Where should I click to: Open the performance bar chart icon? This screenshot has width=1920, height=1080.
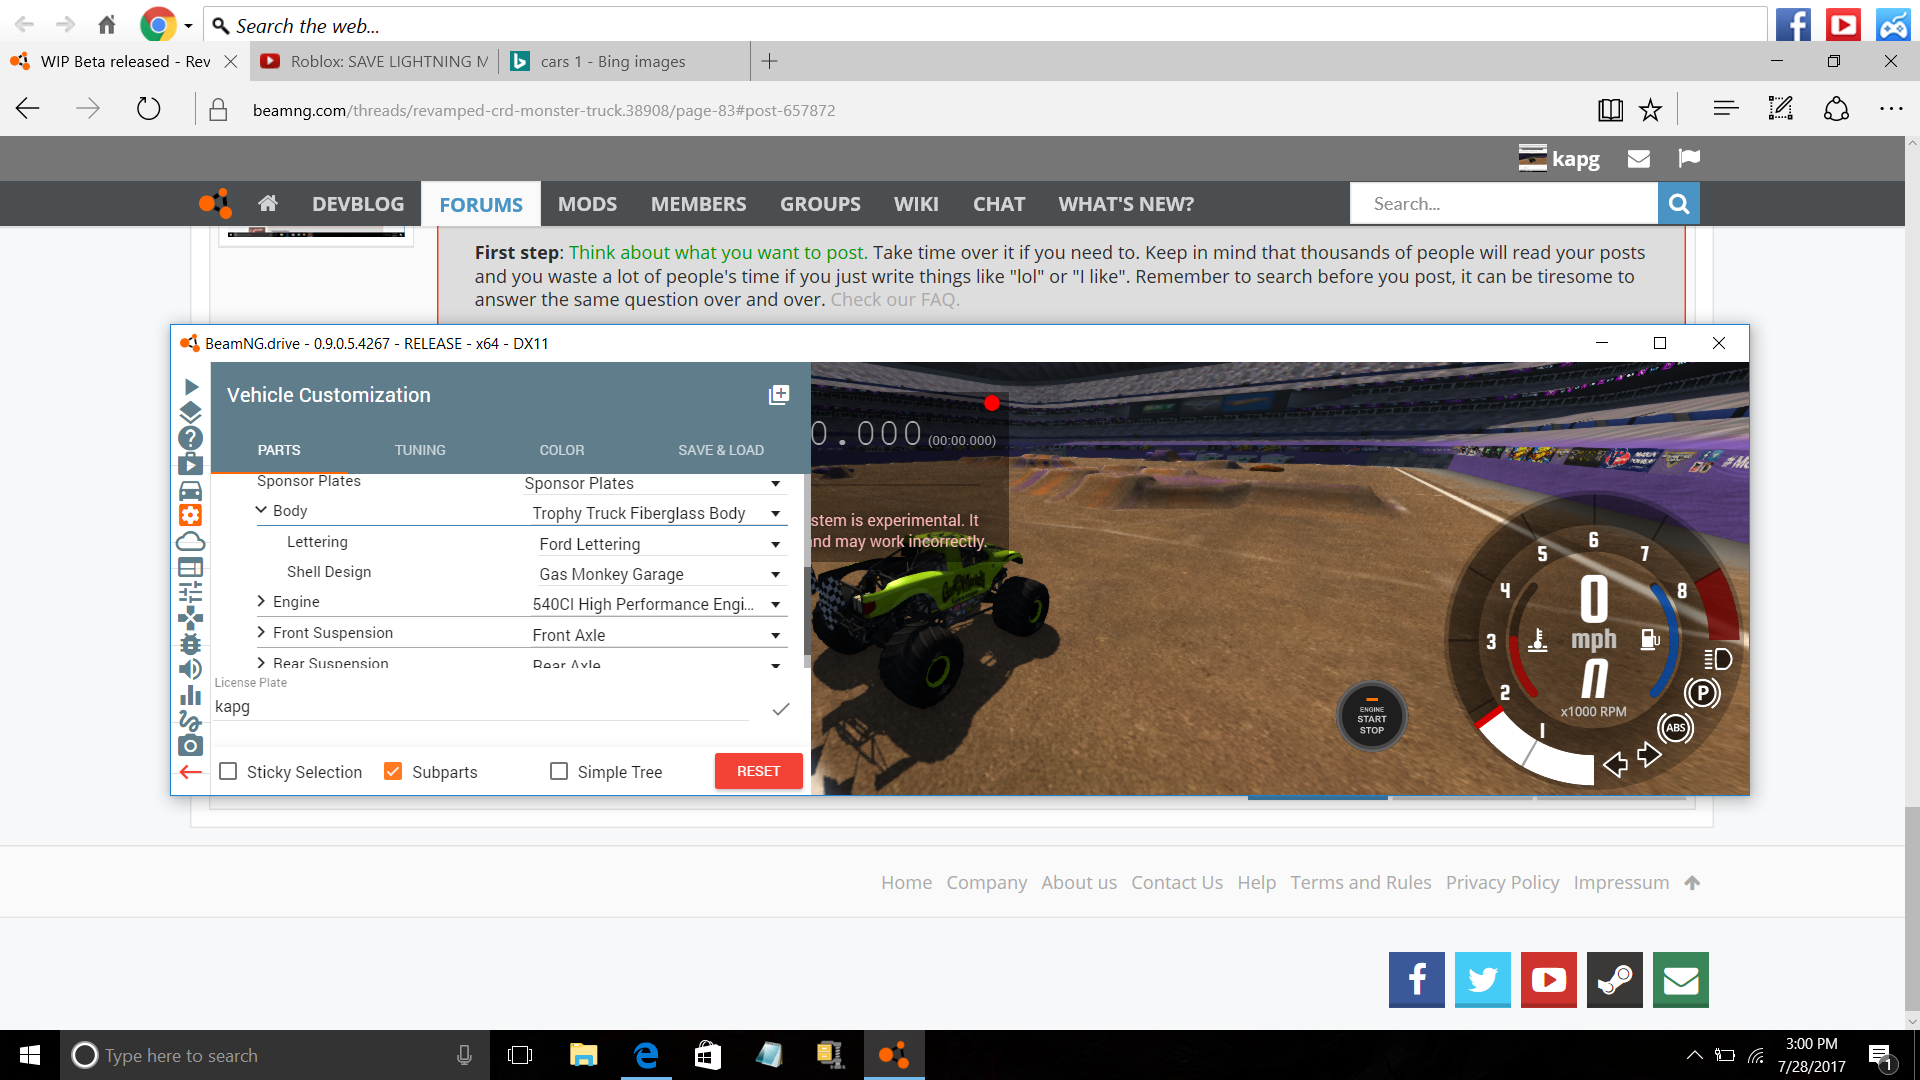191,695
